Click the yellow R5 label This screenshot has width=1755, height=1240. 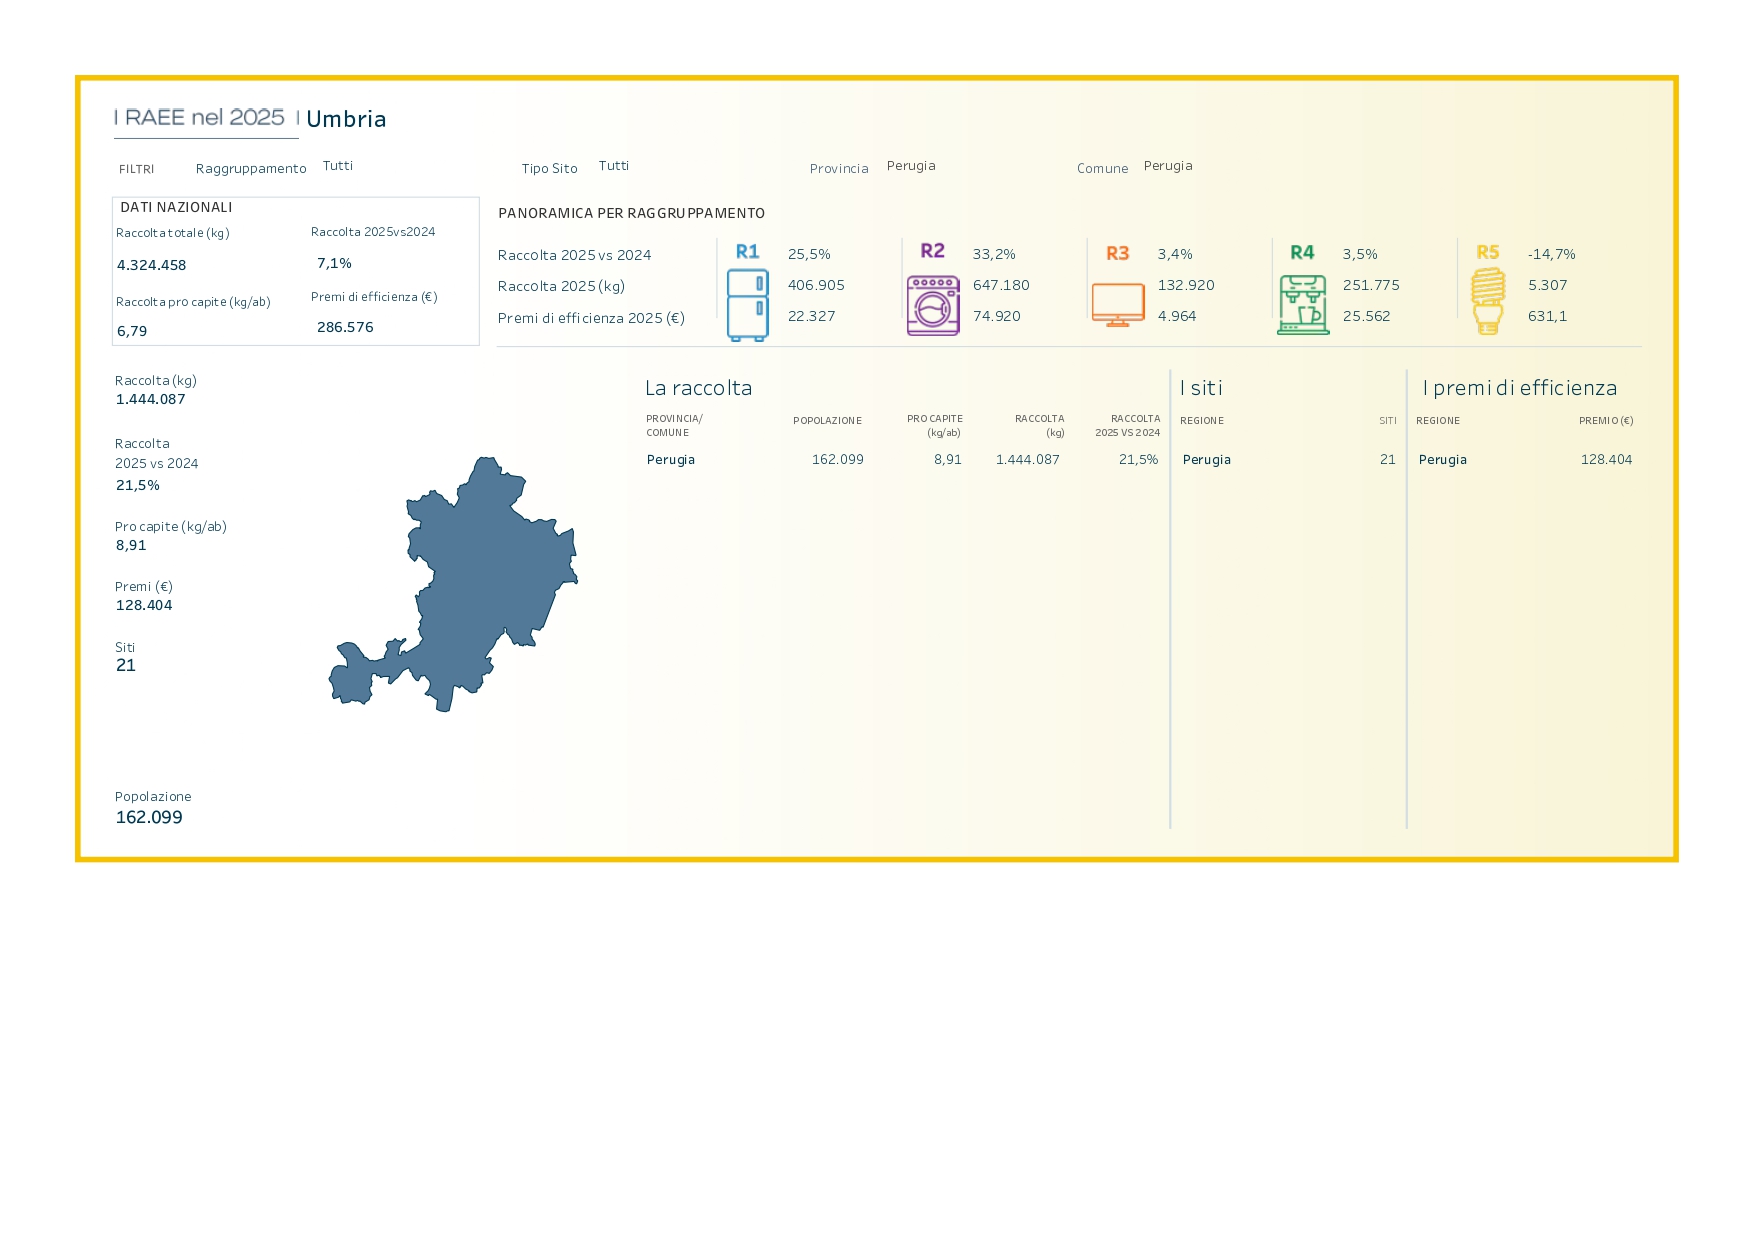[x=1488, y=253]
